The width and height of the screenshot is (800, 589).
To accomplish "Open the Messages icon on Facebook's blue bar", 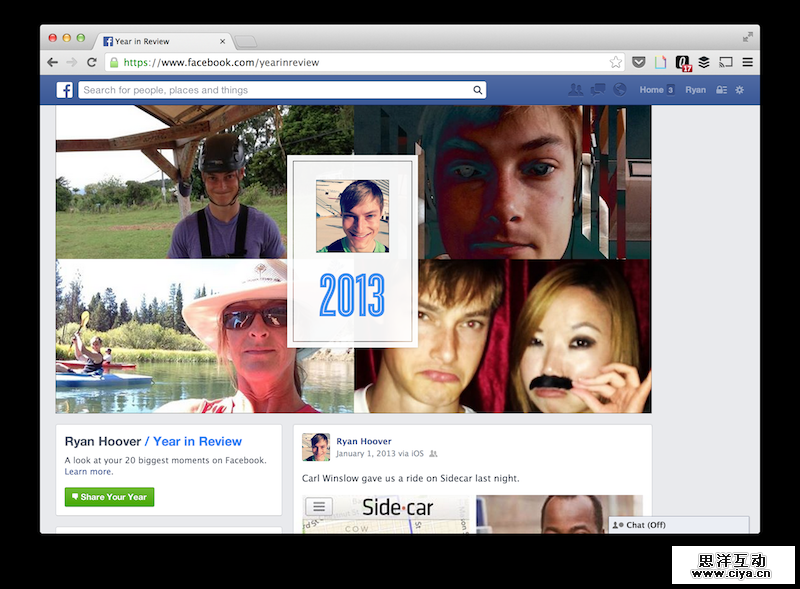I will pos(597,89).
